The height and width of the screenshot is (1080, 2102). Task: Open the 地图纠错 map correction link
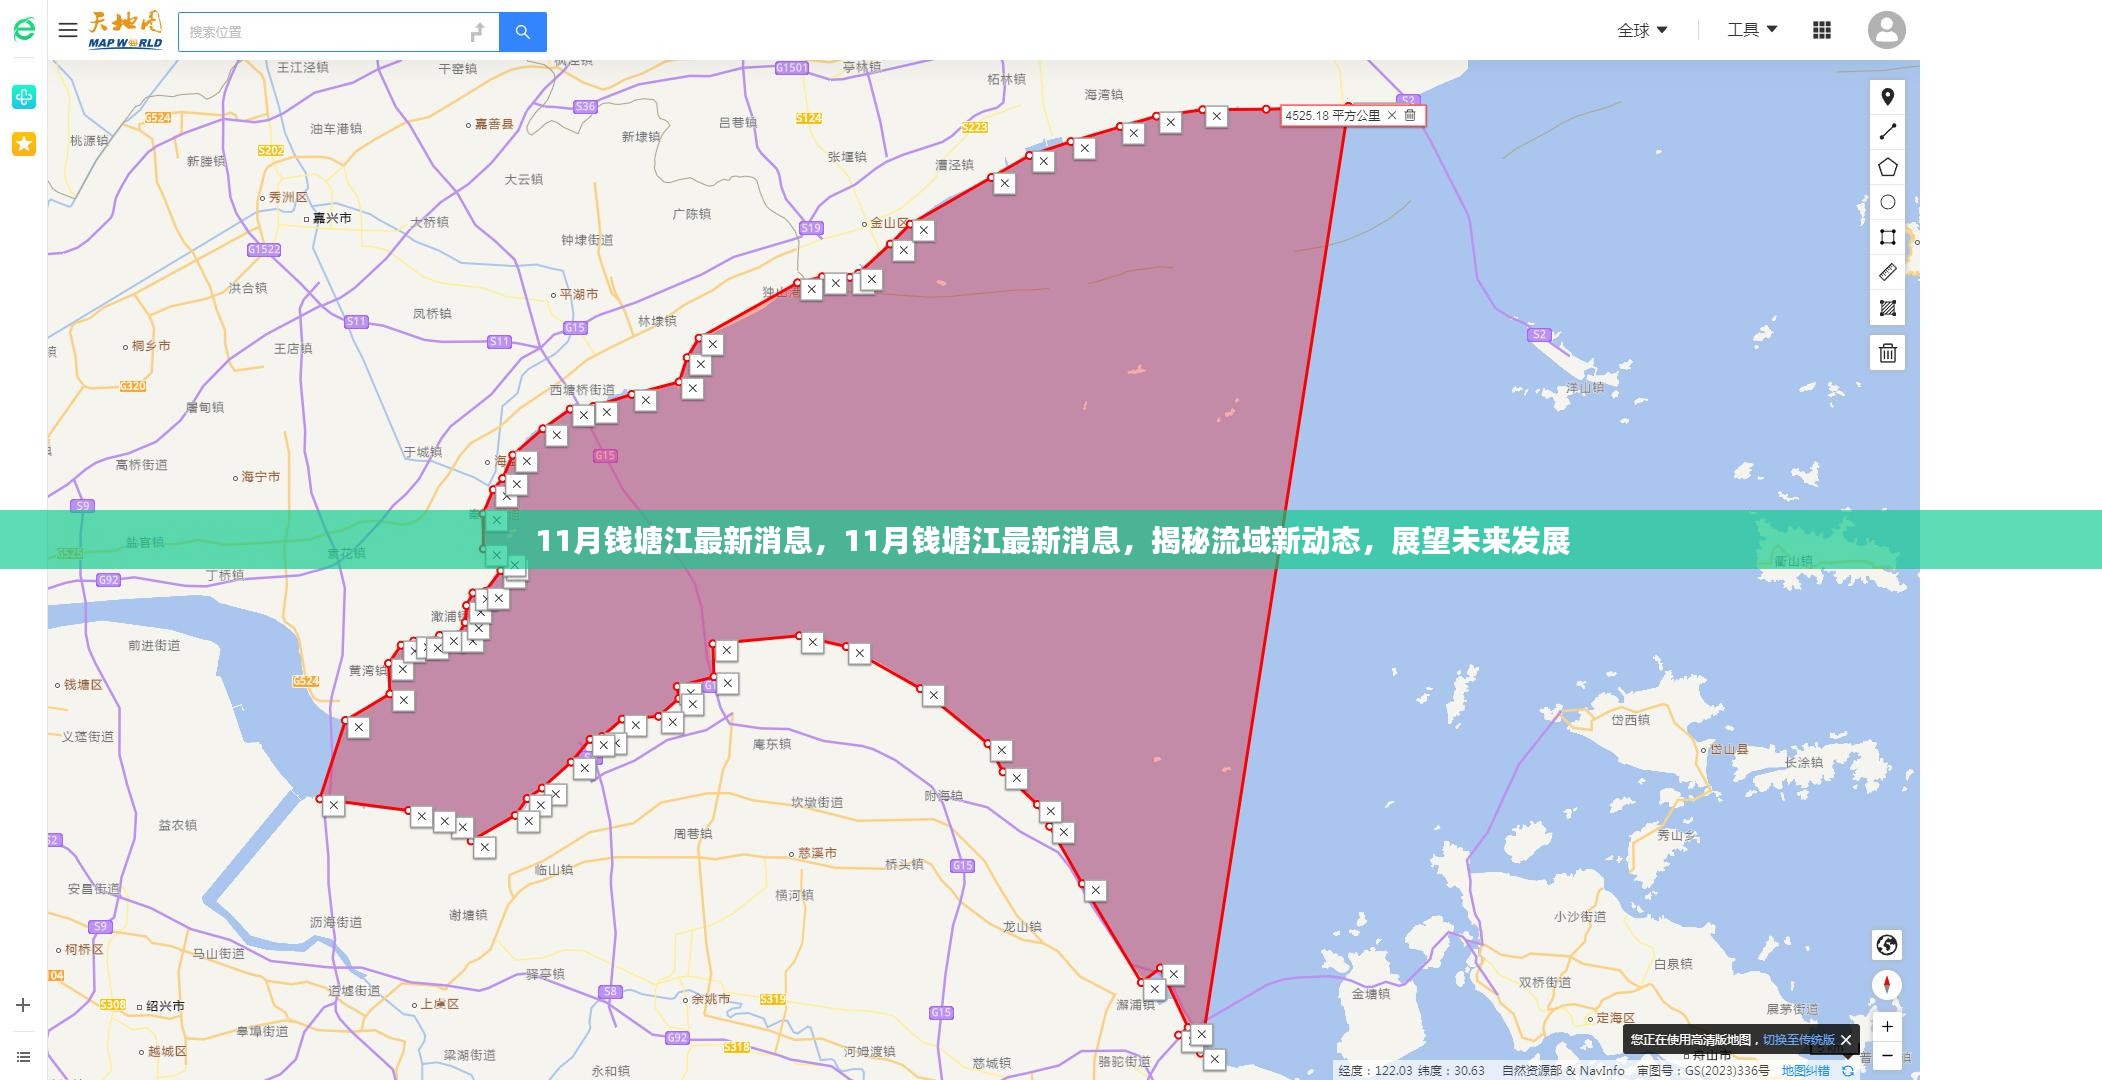click(x=1805, y=1071)
